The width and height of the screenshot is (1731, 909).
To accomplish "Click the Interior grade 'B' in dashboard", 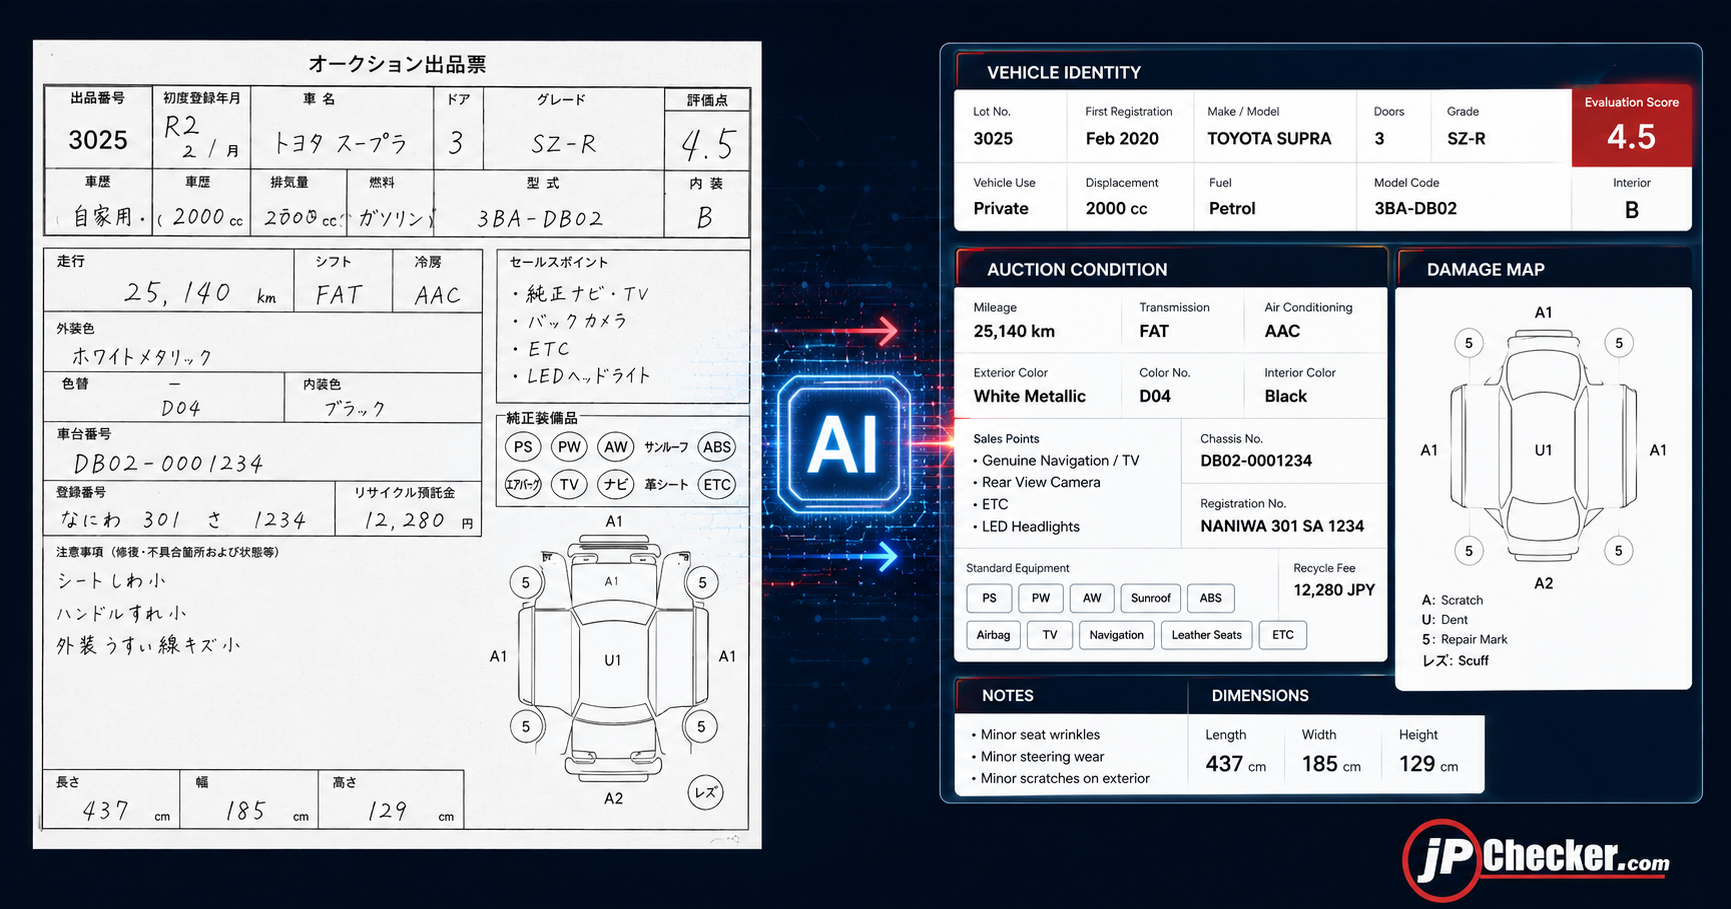I will (1632, 210).
